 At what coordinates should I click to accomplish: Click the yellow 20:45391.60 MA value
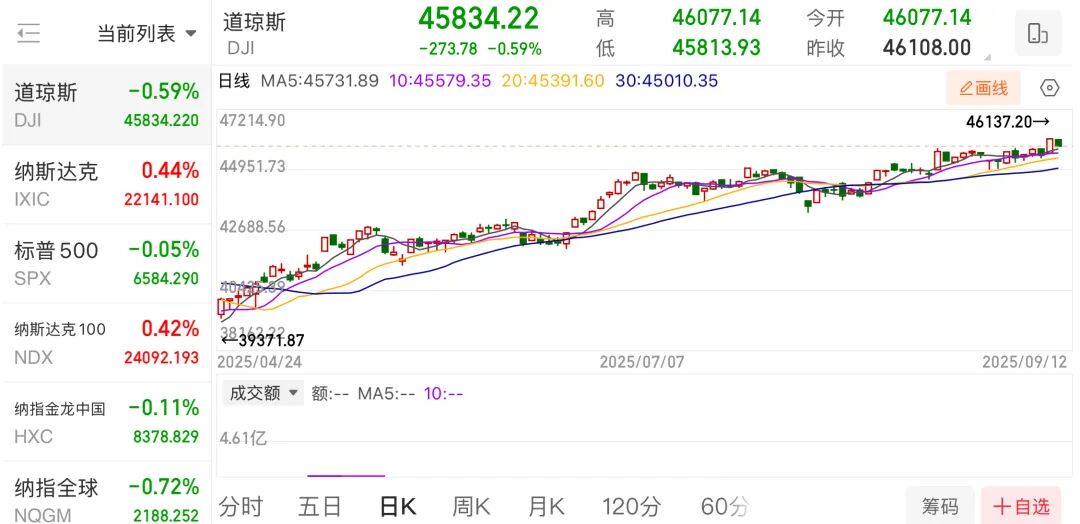pos(552,81)
